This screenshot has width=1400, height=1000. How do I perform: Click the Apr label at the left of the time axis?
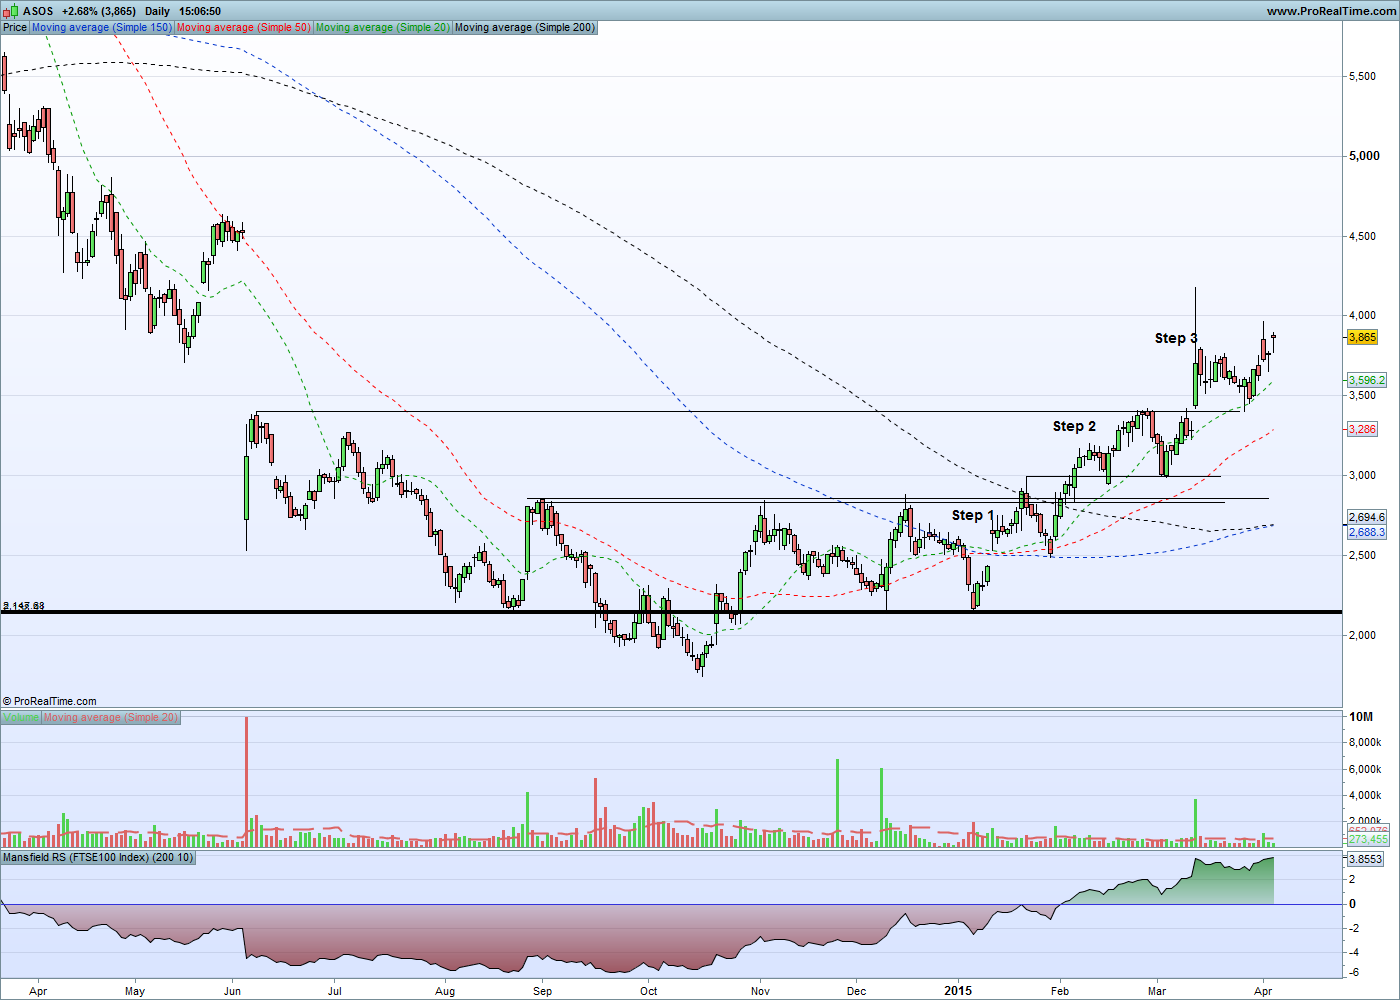point(38,992)
